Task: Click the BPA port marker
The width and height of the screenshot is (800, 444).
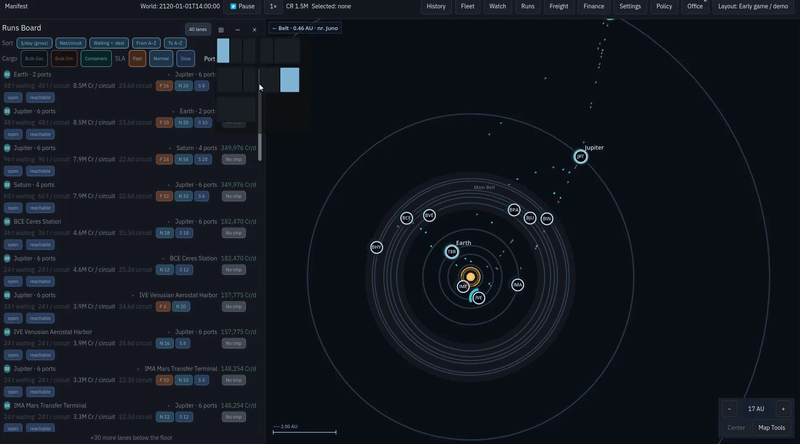Action: (514, 210)
